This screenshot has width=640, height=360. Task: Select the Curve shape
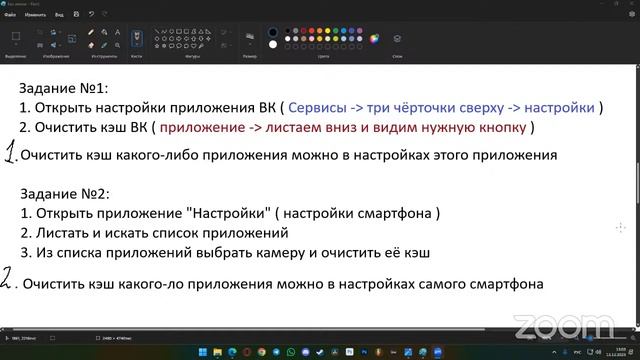point(164,31)
